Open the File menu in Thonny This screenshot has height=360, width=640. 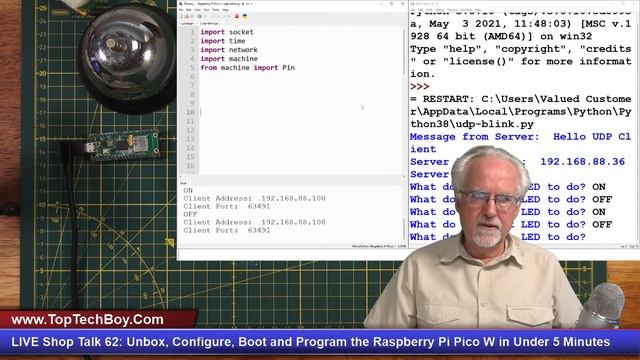click(x=181, y=10)
